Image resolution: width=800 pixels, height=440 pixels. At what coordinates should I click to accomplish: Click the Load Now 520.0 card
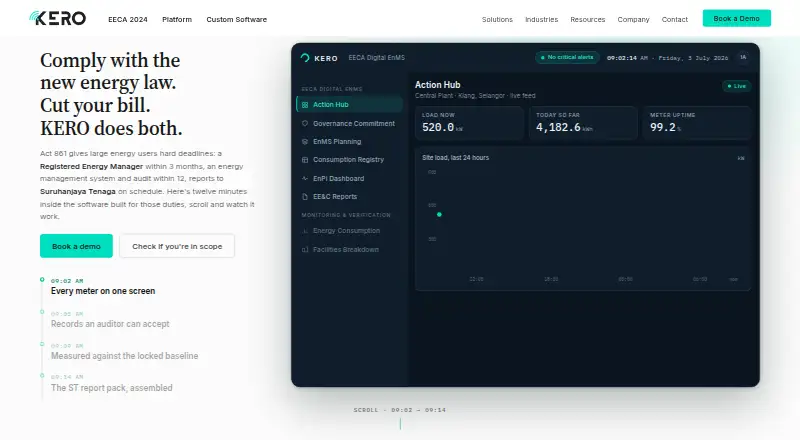[x=469, y=123]
